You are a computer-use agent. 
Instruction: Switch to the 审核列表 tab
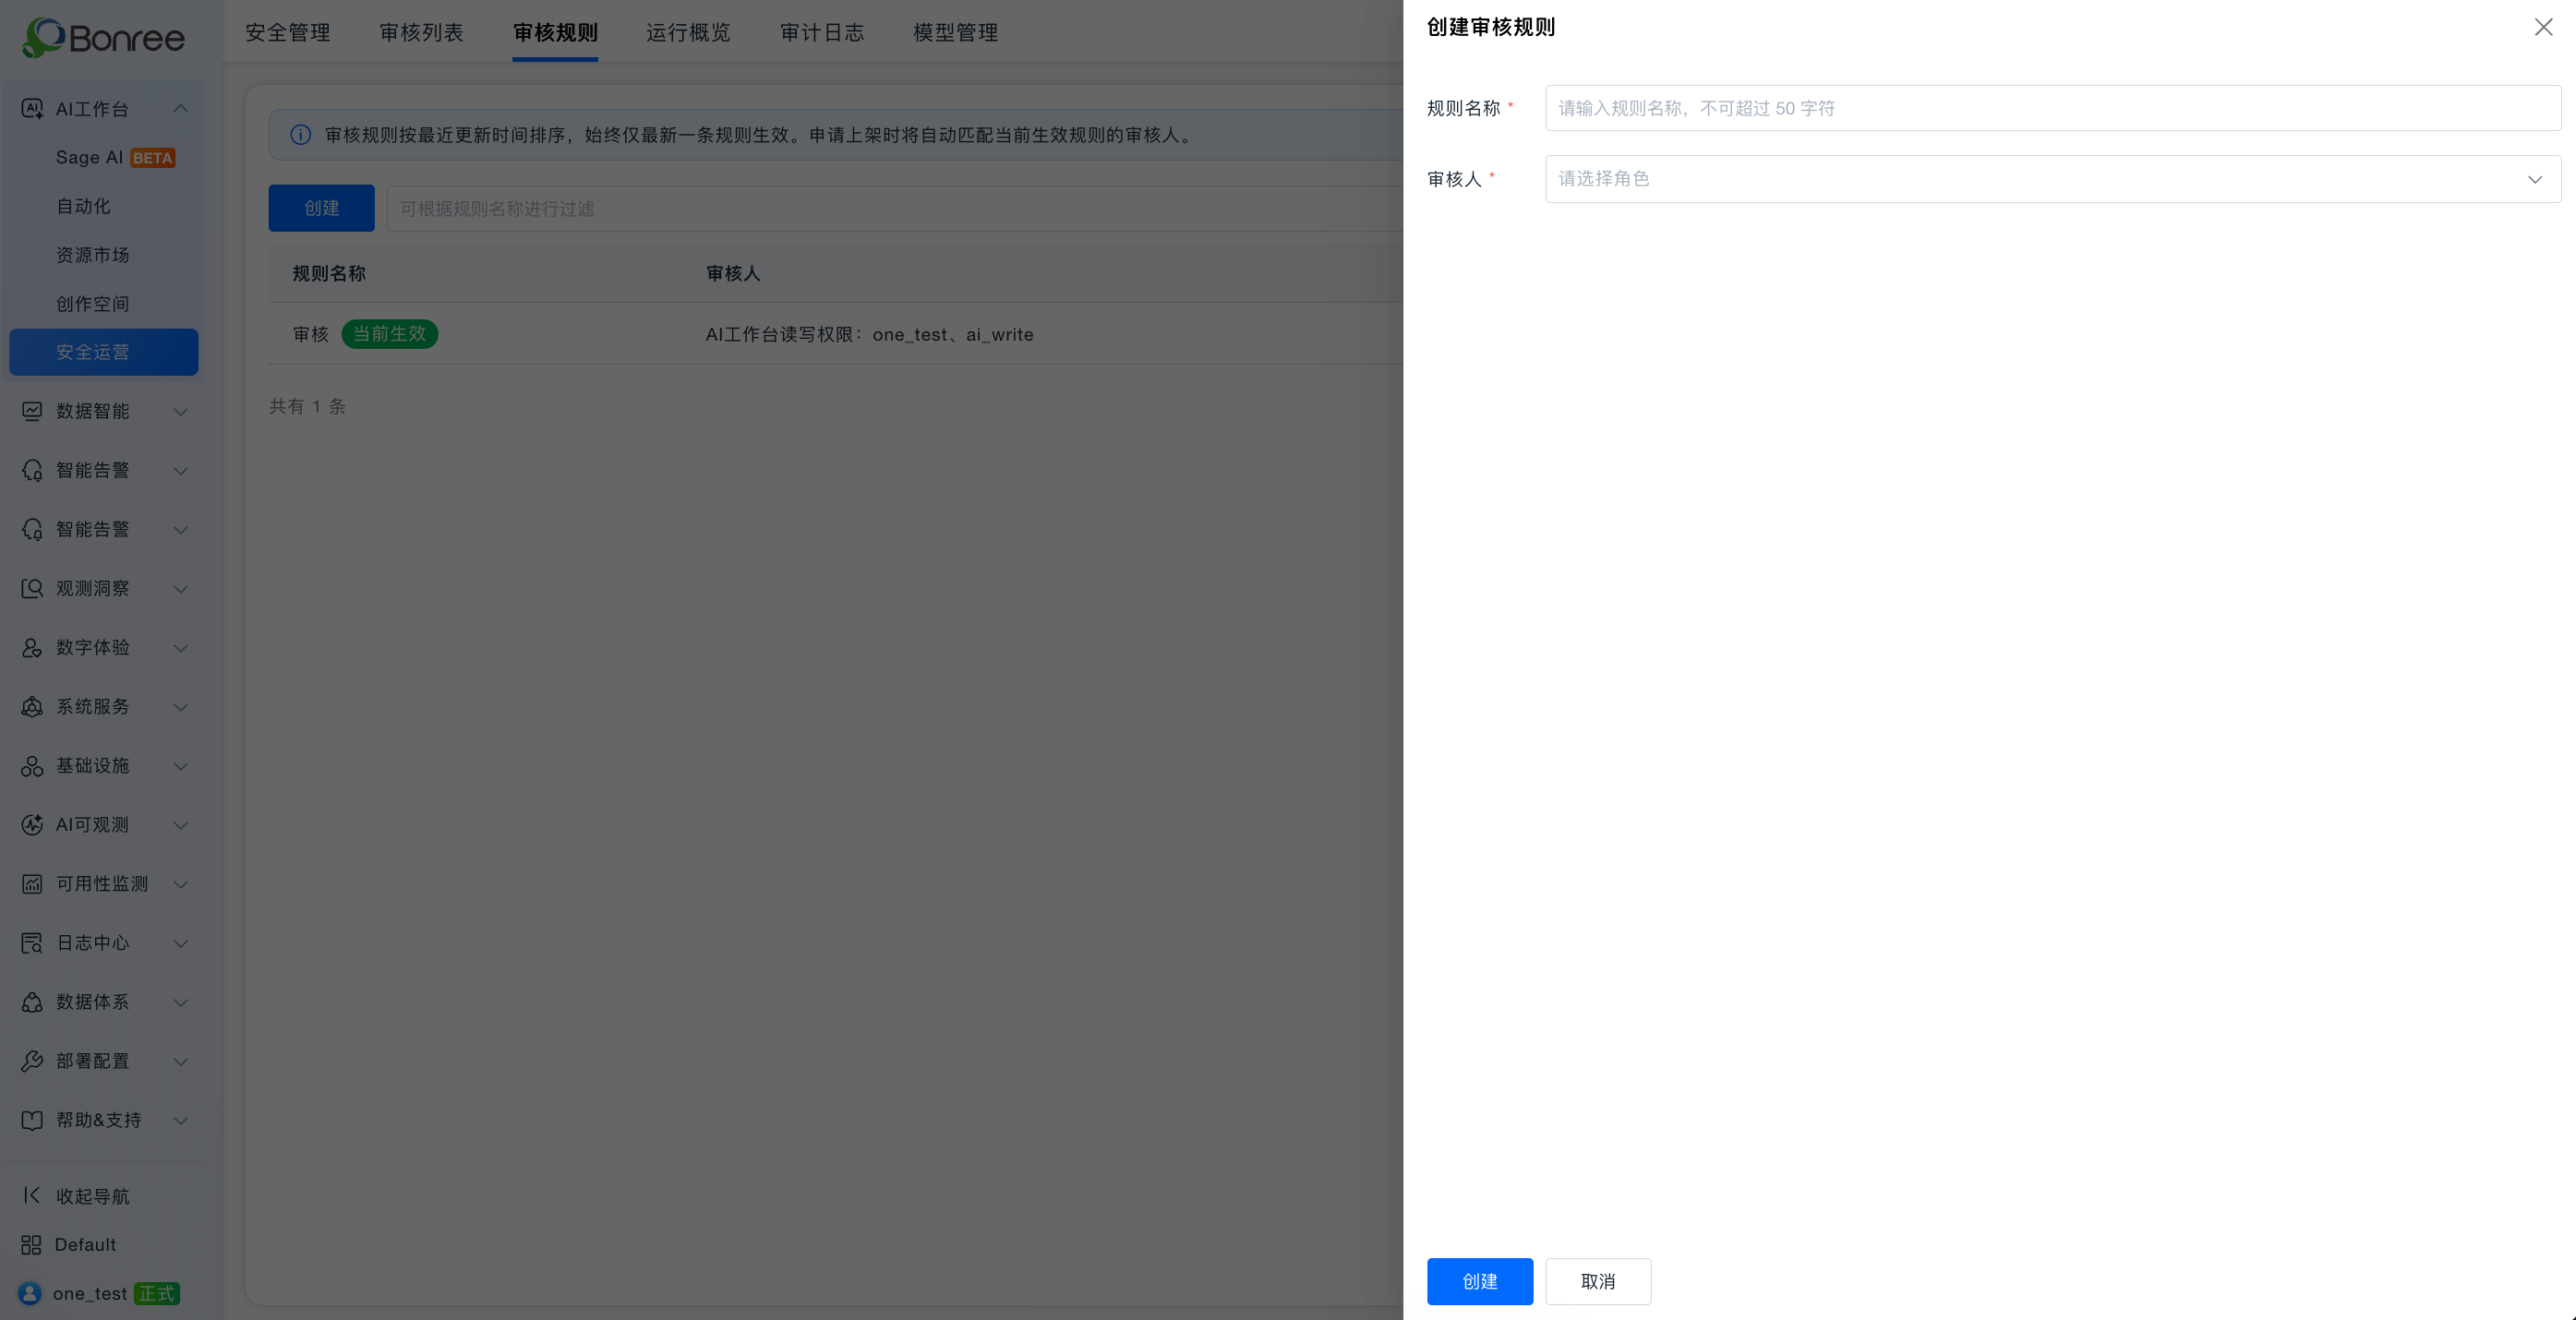421,32
